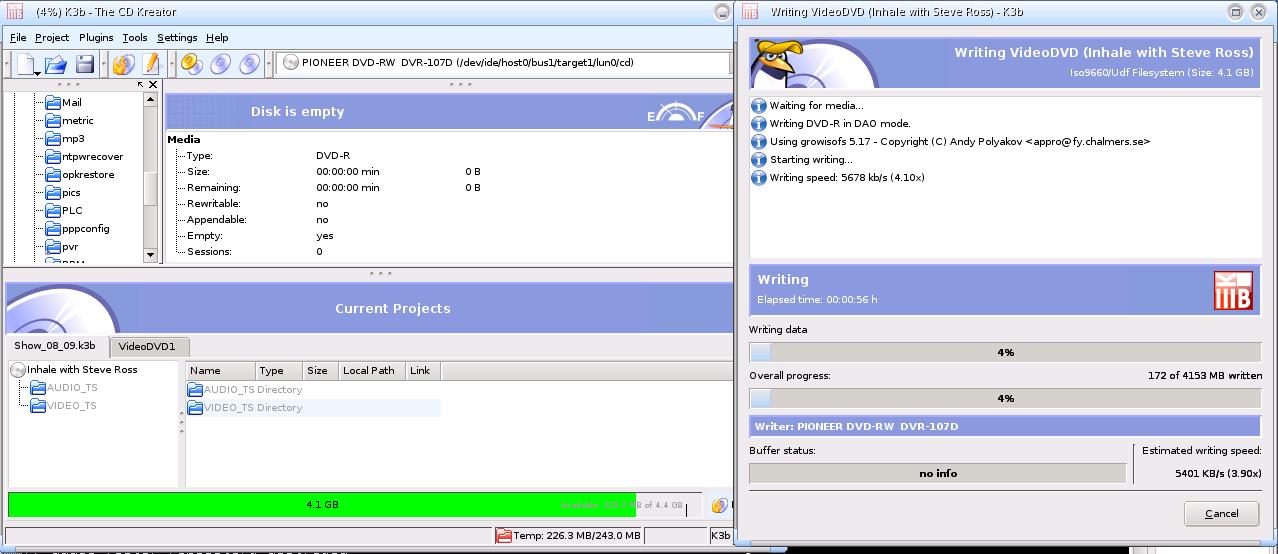Click the folder tree scrollbar thumb
1278x554 pixels.
coord(151,187)
